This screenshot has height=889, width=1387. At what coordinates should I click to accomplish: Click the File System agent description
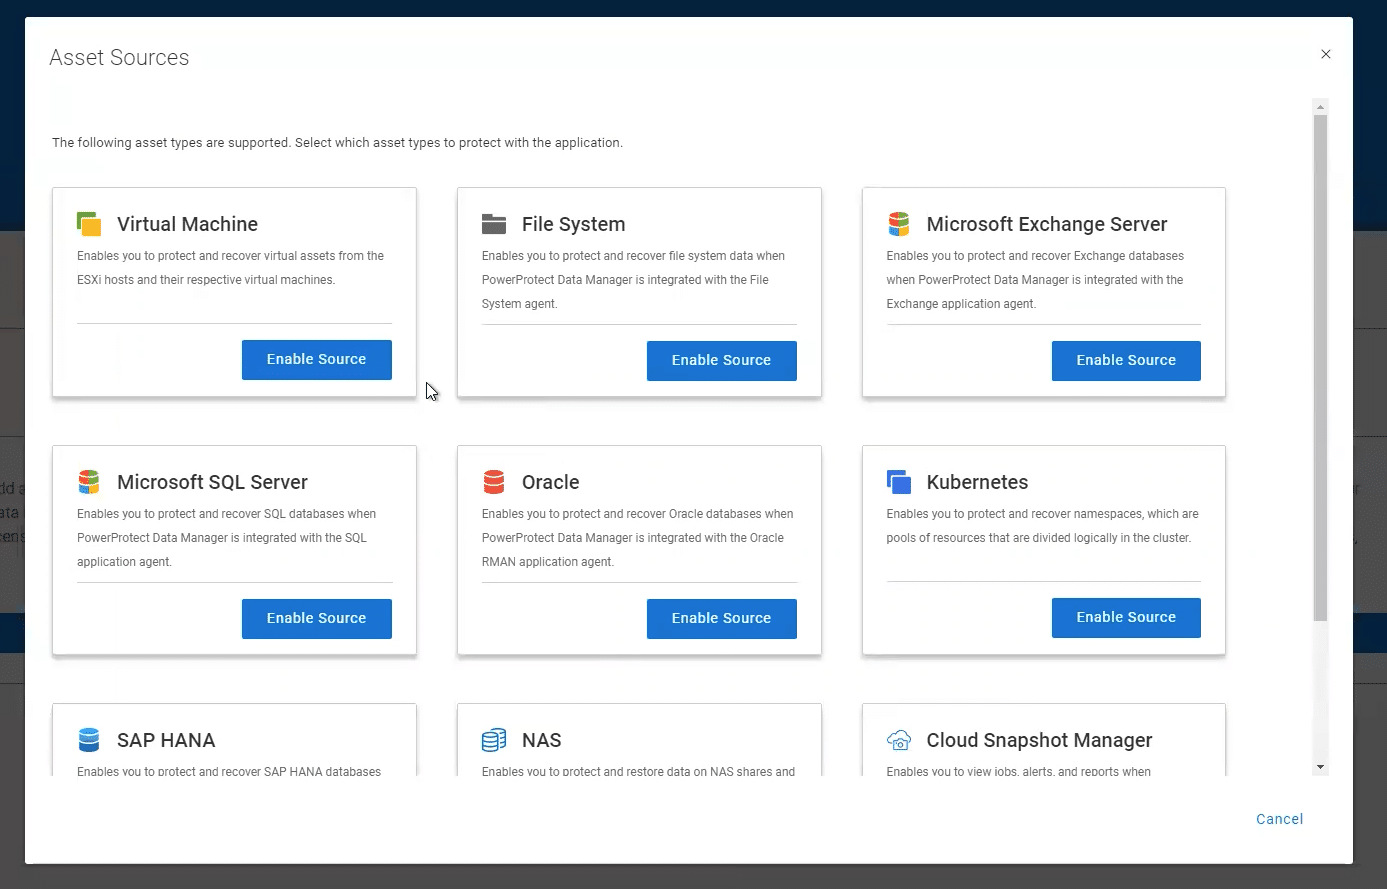point(634,280)
